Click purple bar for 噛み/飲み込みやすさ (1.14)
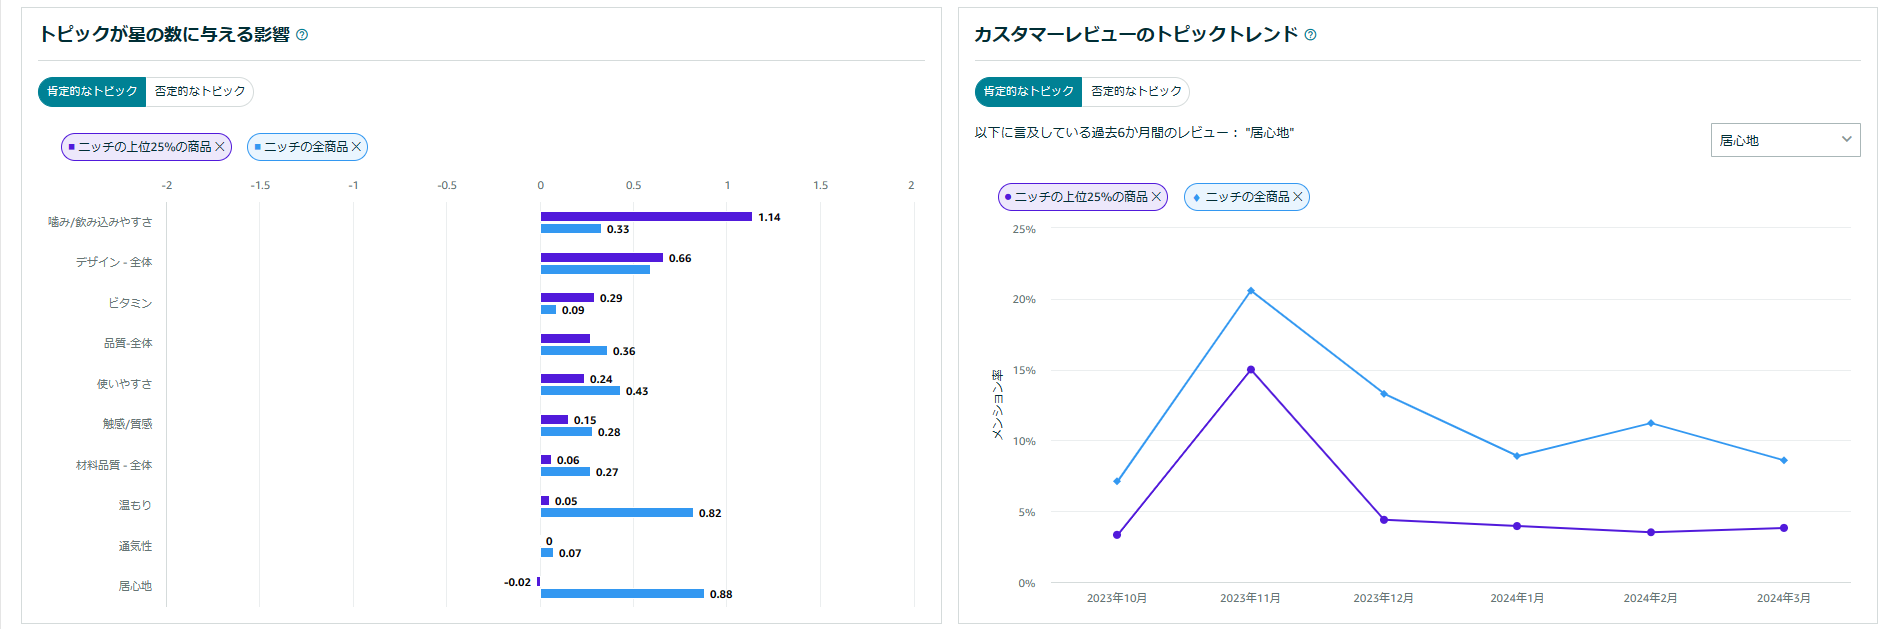The width and height of the screenshot is (1895, 629). 646,217
